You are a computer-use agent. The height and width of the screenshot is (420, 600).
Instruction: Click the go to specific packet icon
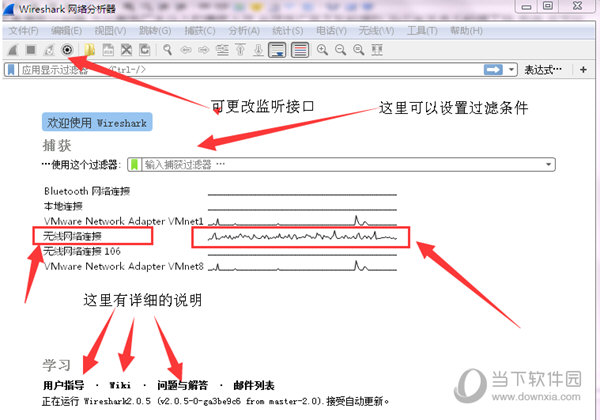(222, 50)
